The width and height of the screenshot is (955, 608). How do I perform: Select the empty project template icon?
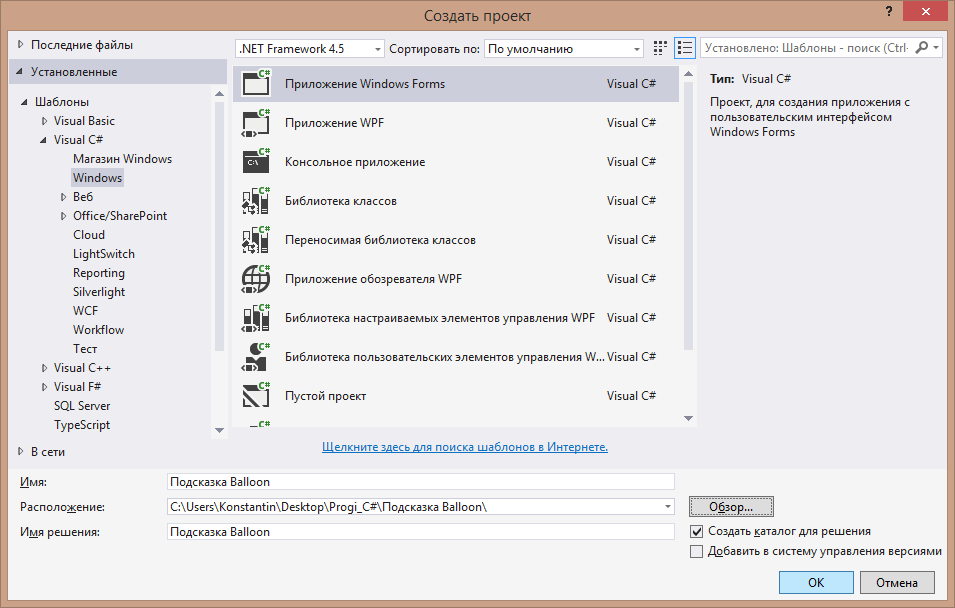[x=256, y=395]
